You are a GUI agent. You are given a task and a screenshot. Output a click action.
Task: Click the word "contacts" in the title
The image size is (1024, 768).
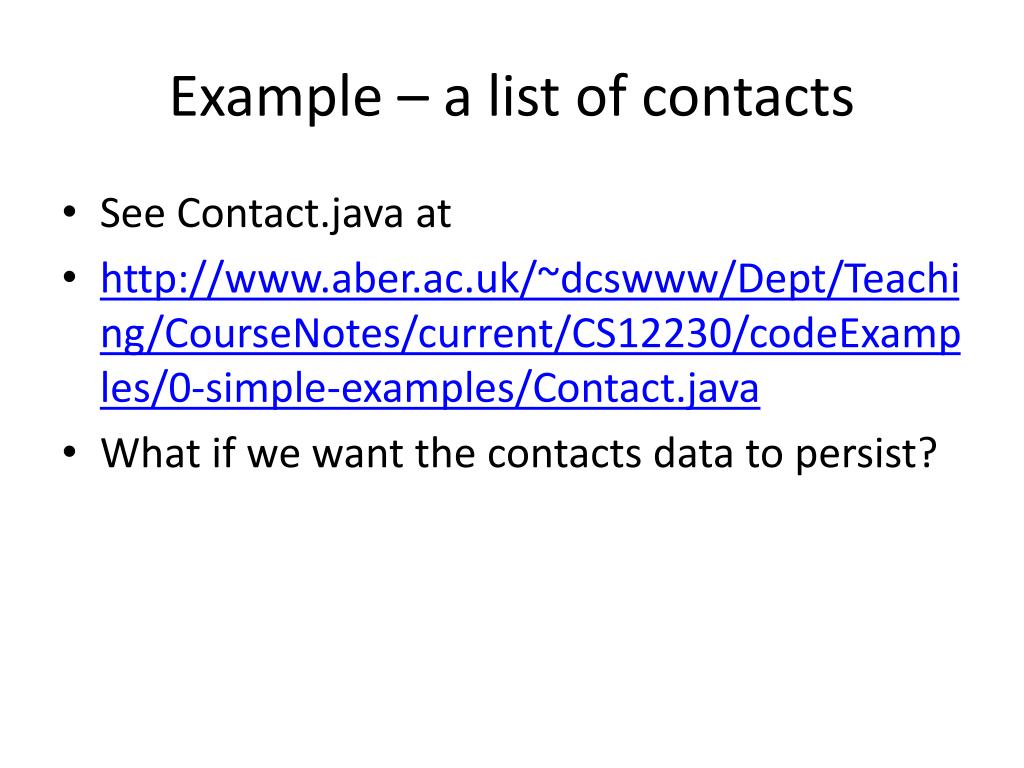tap(748, 97)
